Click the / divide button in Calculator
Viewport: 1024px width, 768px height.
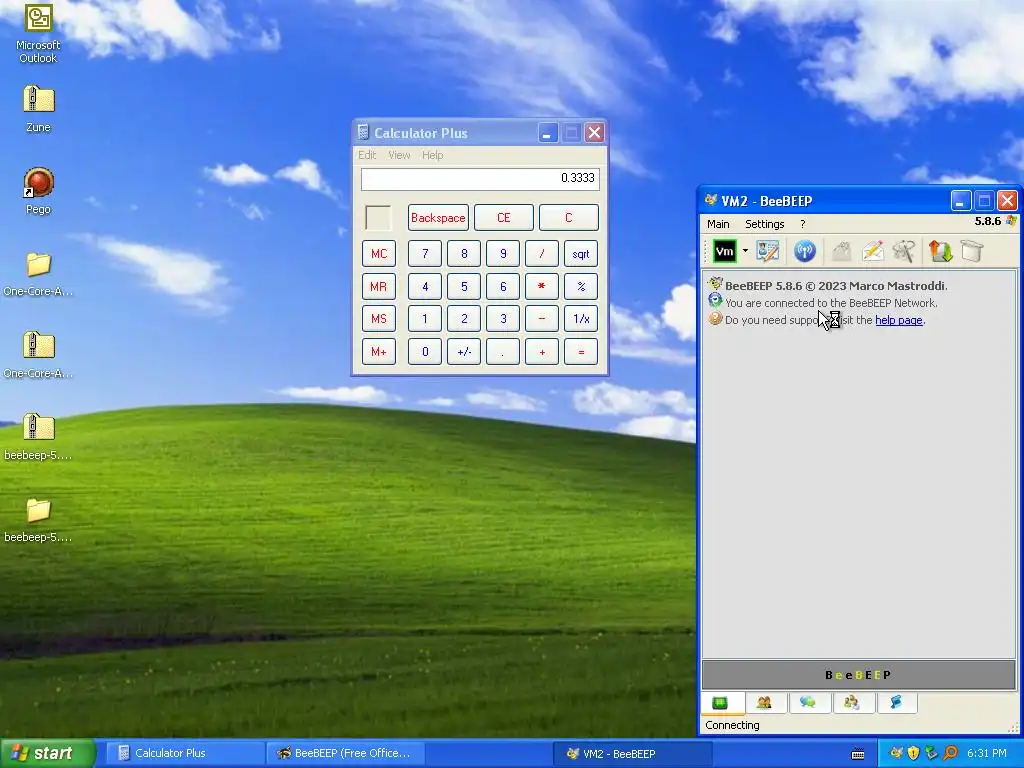(x=542, y=254)
